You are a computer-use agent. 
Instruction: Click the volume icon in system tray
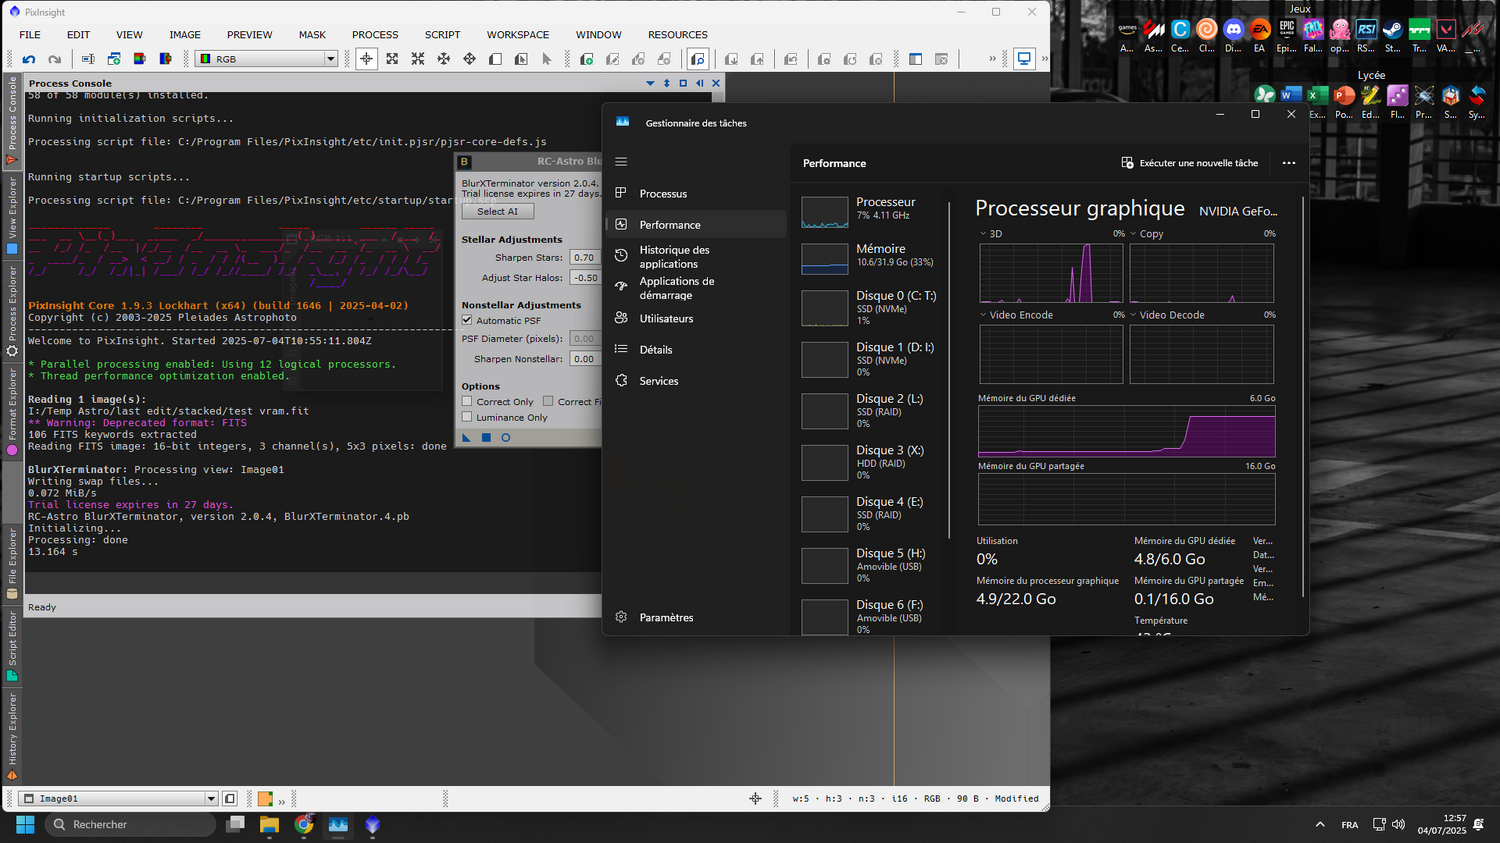point(1398,825)
